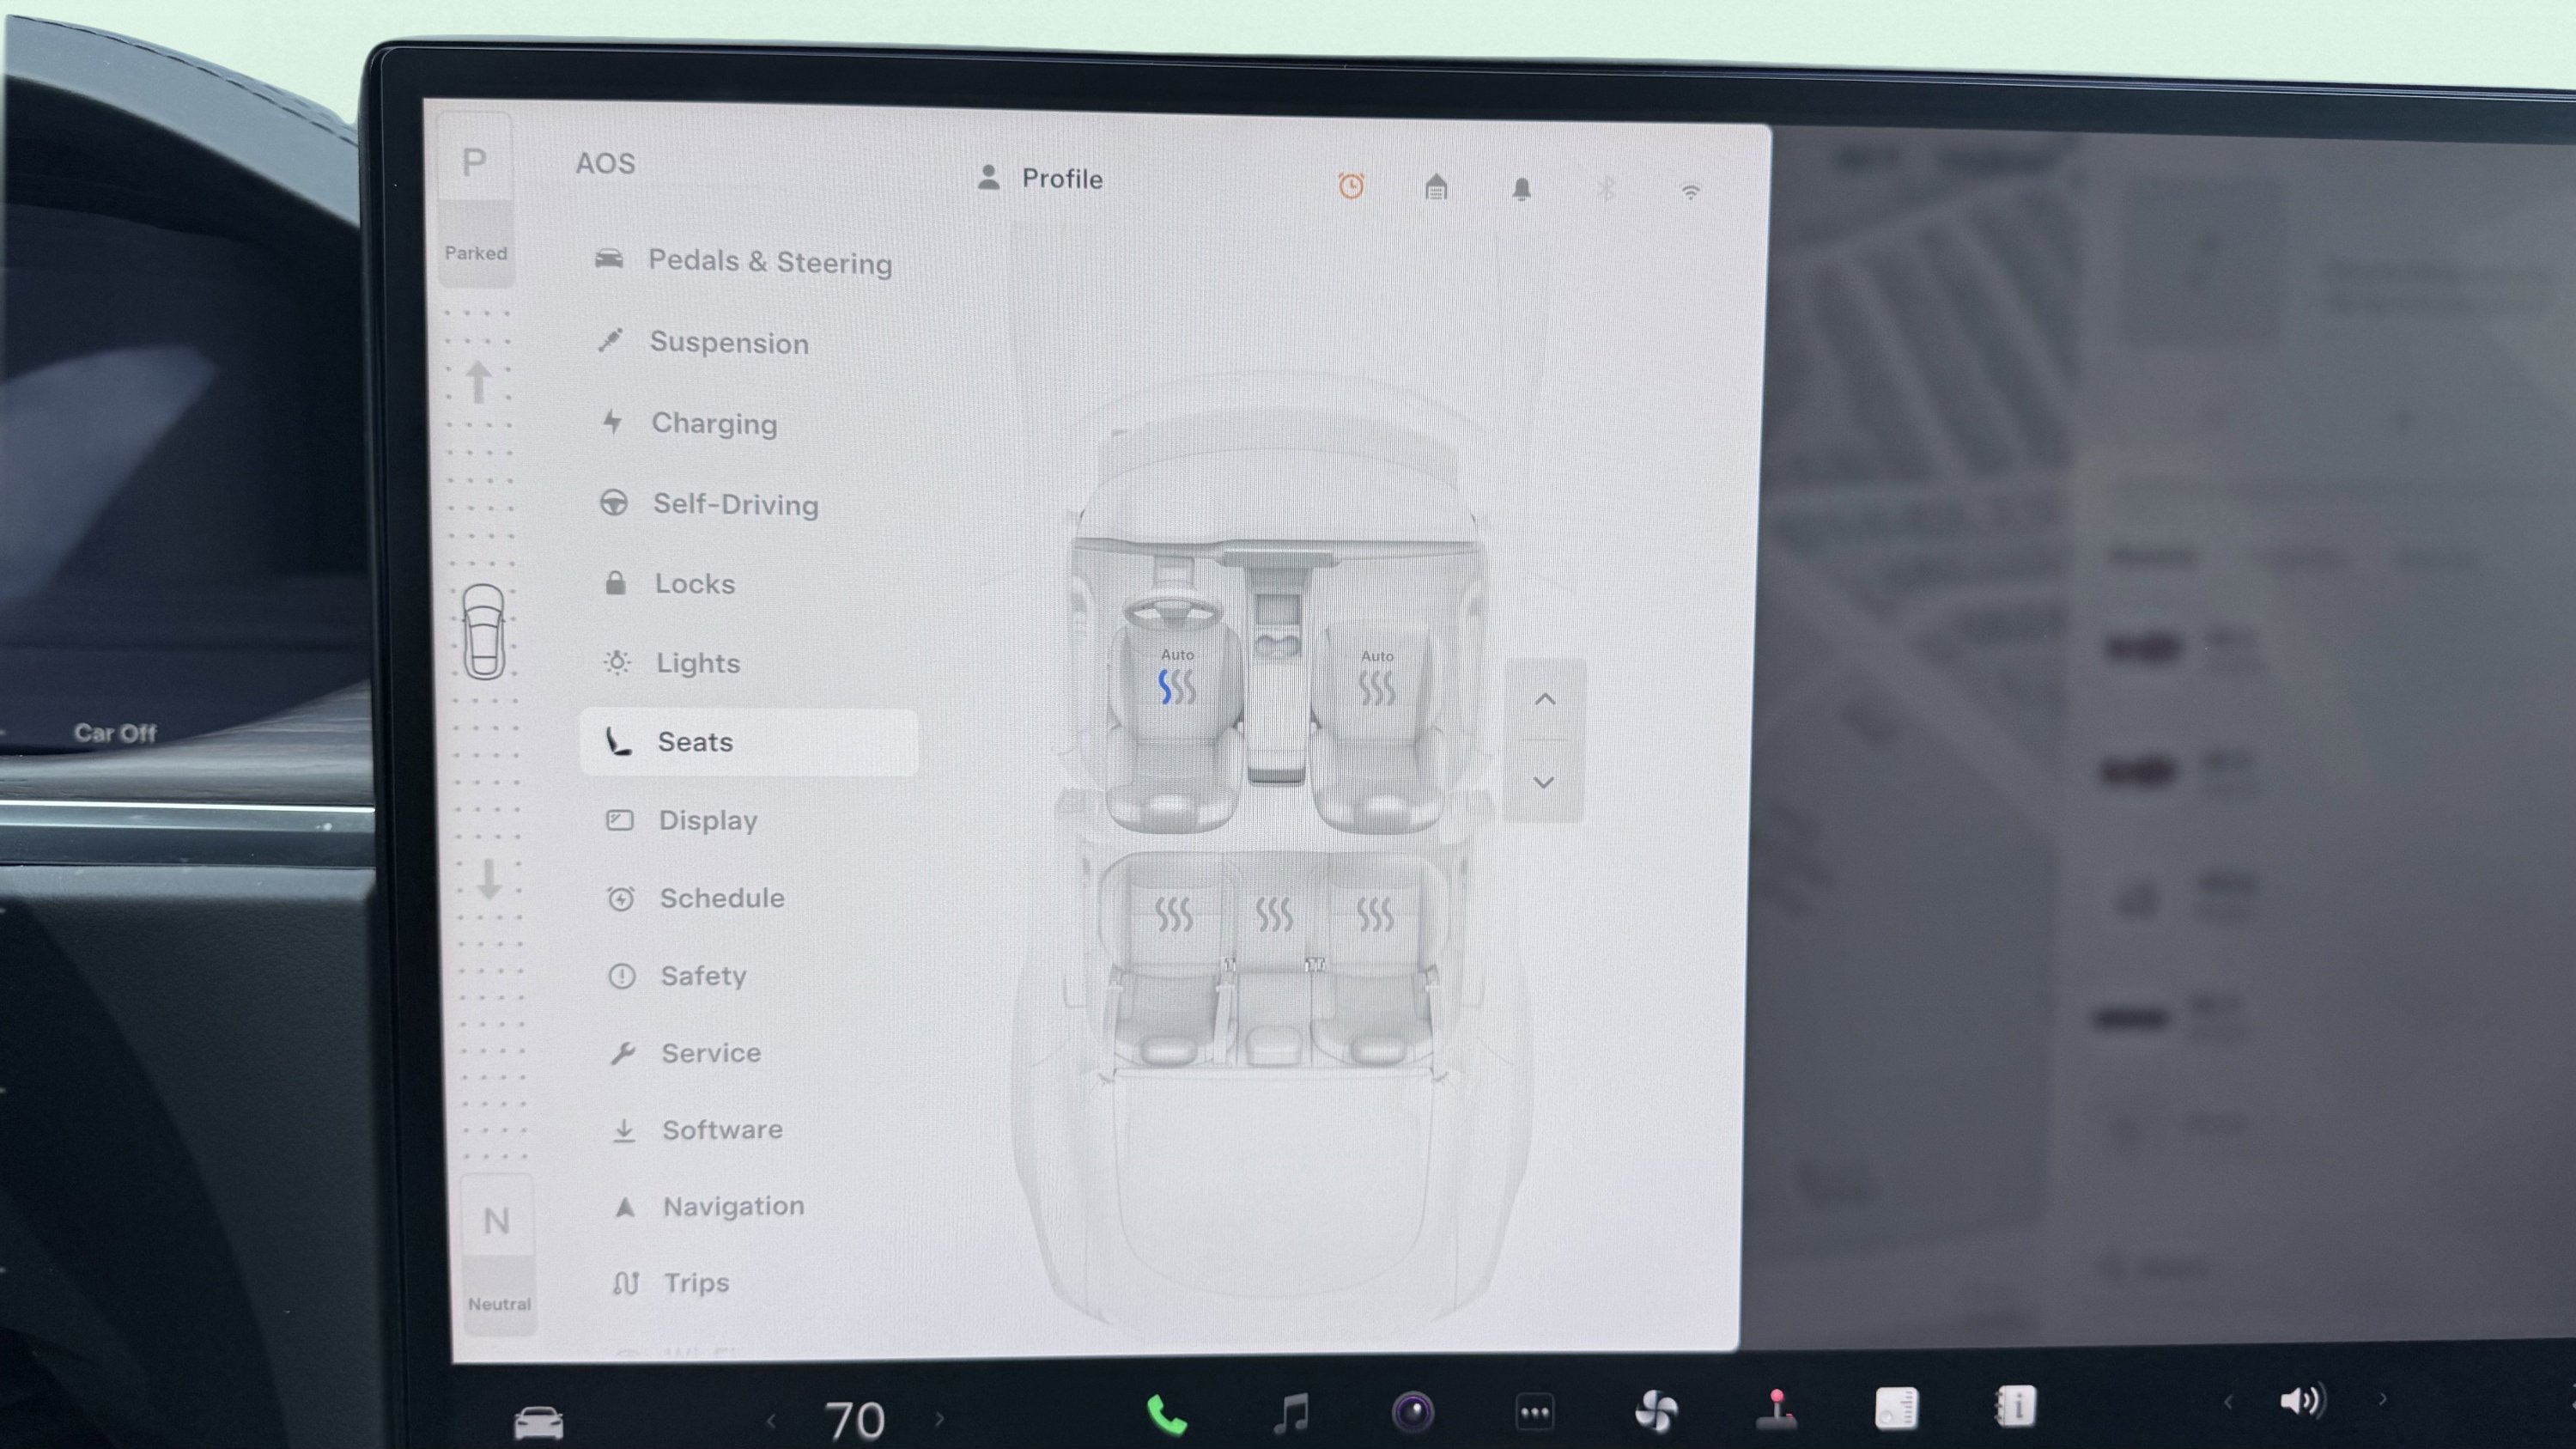Toggle front passenger seat heater

(x=1376, y=688)
